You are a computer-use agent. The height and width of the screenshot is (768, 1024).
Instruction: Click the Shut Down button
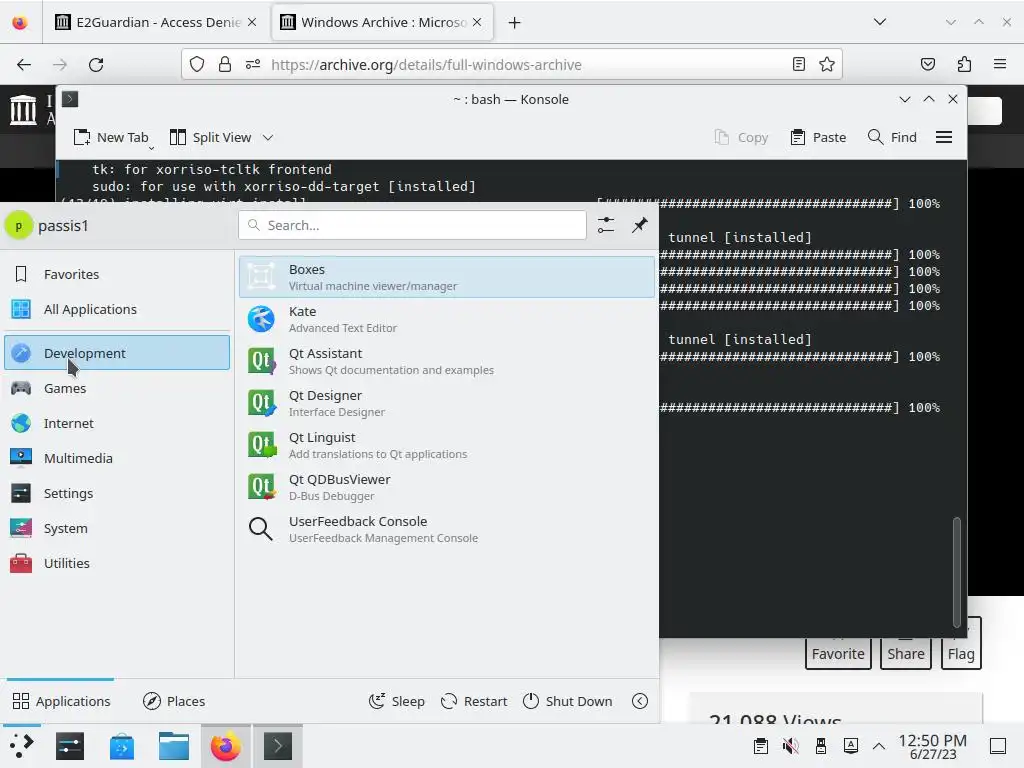568,701
